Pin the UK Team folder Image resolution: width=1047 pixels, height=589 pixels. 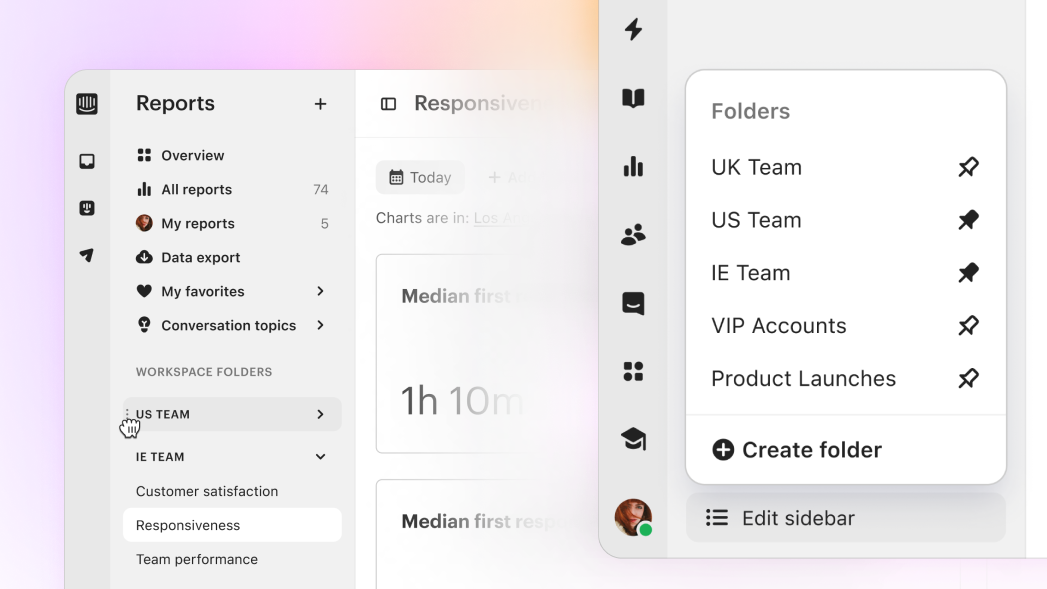968,167
